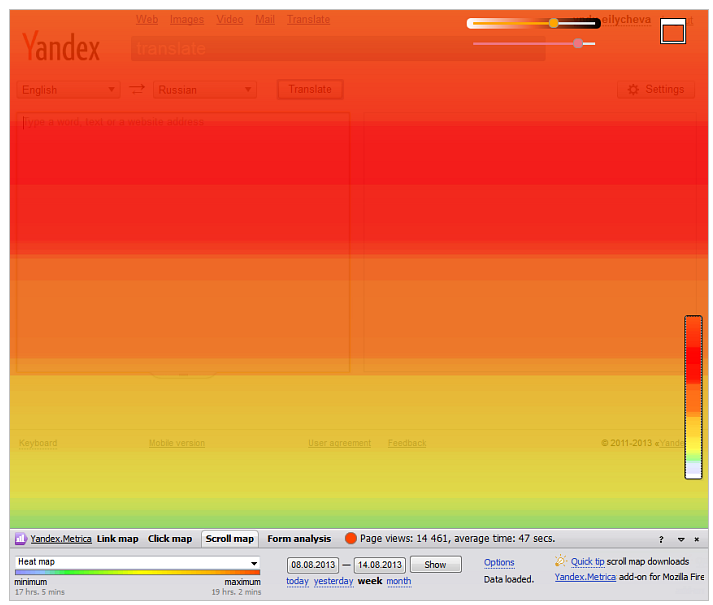Click the Quick tip lightbulb icon
This screenshot has height=605, width=713.
561,561
